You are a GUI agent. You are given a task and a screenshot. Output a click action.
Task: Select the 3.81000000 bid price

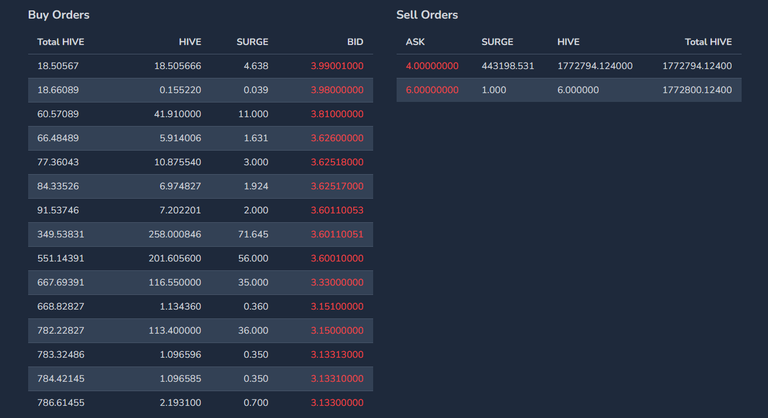click(x=337, y=114)
